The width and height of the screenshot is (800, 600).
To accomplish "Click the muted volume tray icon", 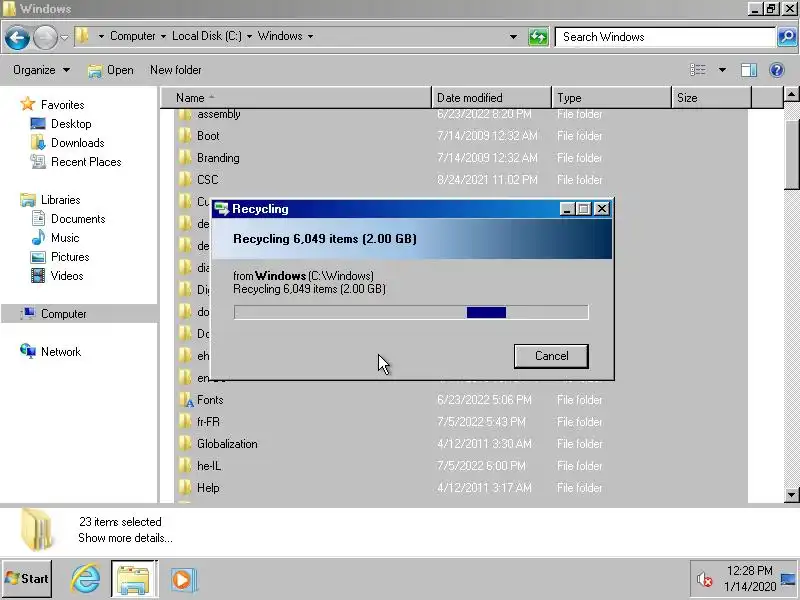I will coord(704,580).
